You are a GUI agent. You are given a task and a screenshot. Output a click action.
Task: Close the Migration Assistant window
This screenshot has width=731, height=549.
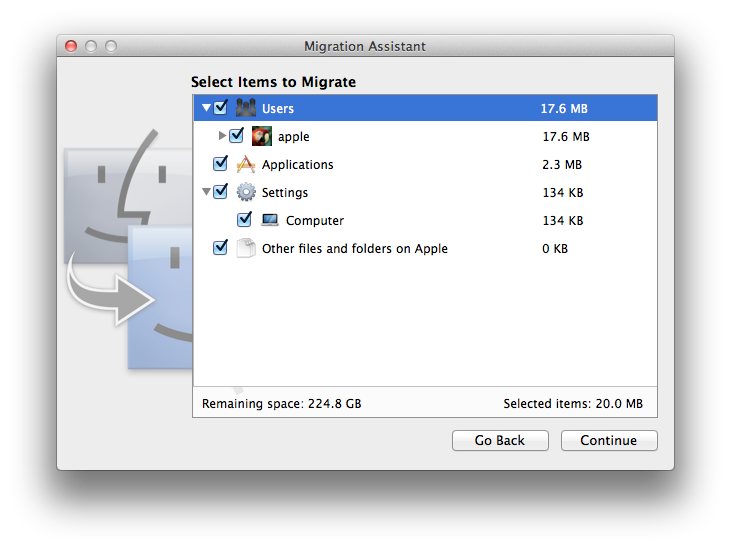[71, 46]
